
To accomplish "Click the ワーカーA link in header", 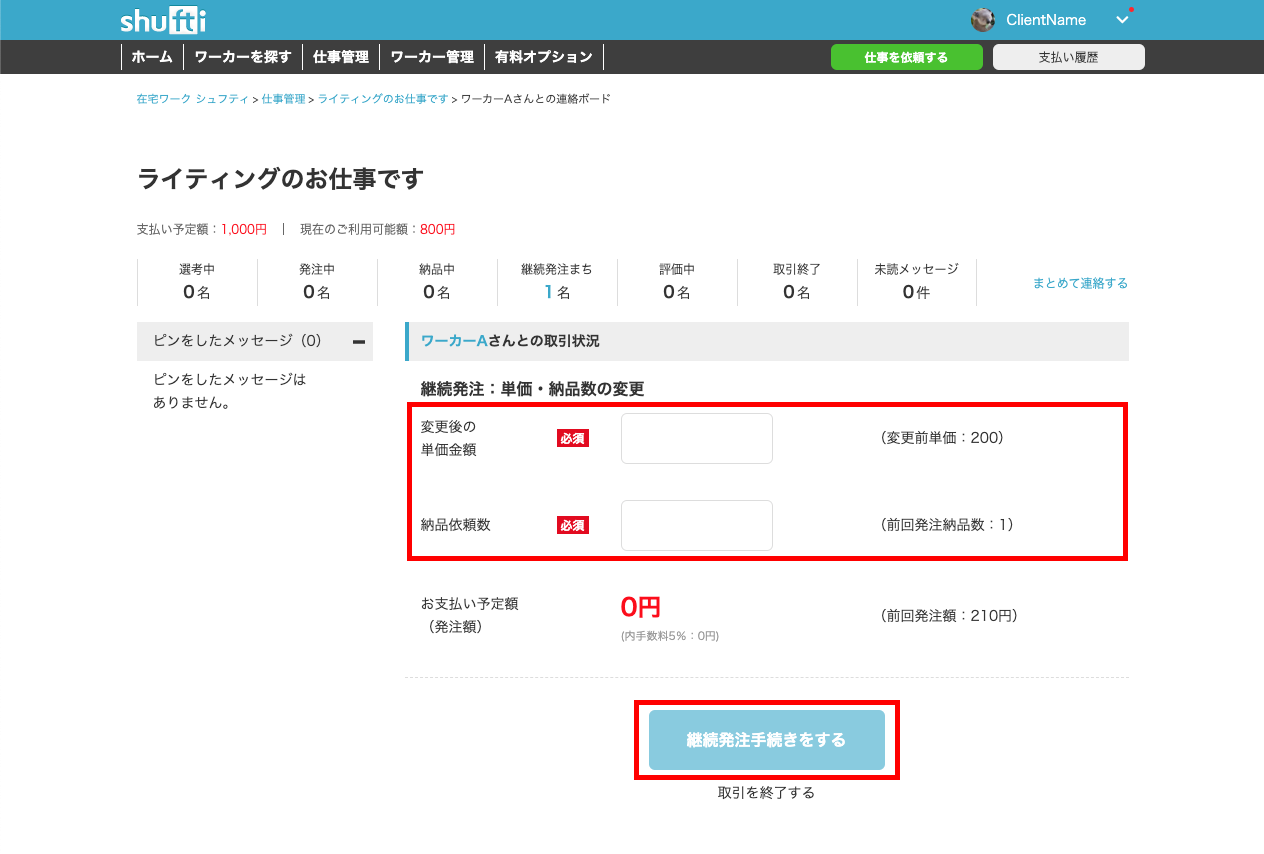I will point(454,341).
